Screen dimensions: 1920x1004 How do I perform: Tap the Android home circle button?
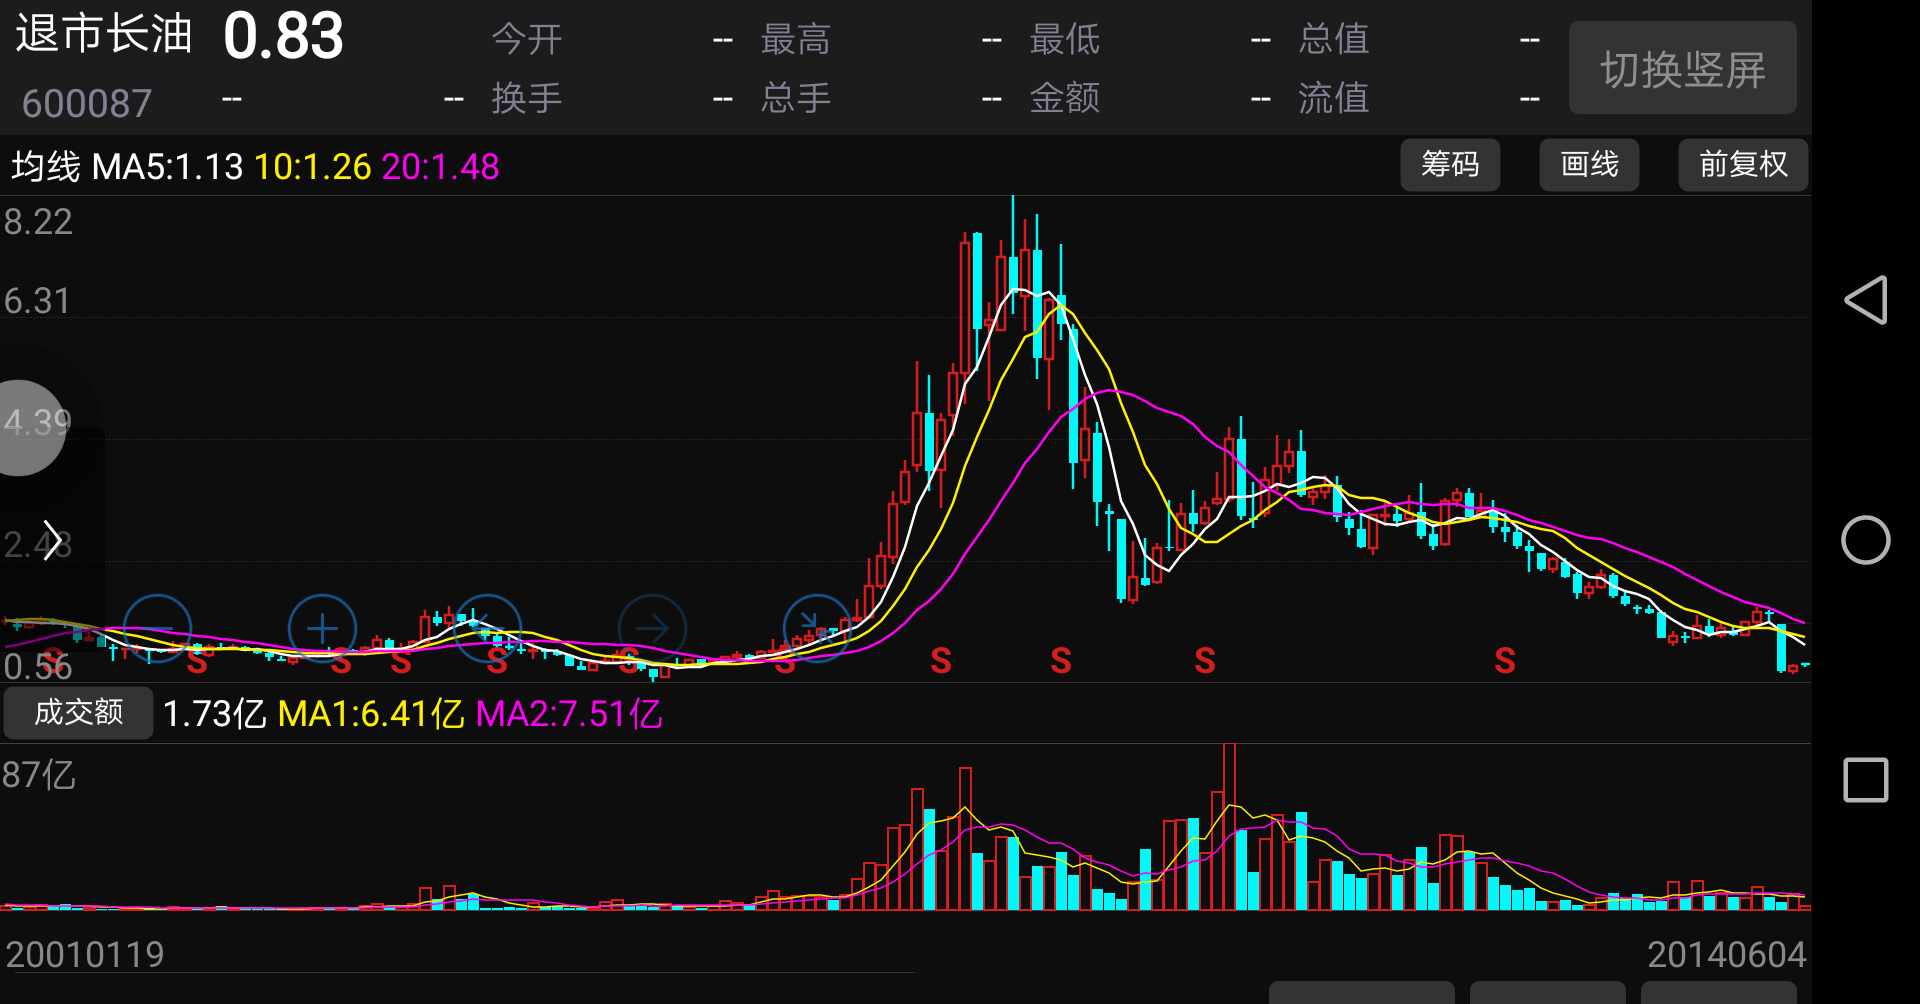point(1866,540)
